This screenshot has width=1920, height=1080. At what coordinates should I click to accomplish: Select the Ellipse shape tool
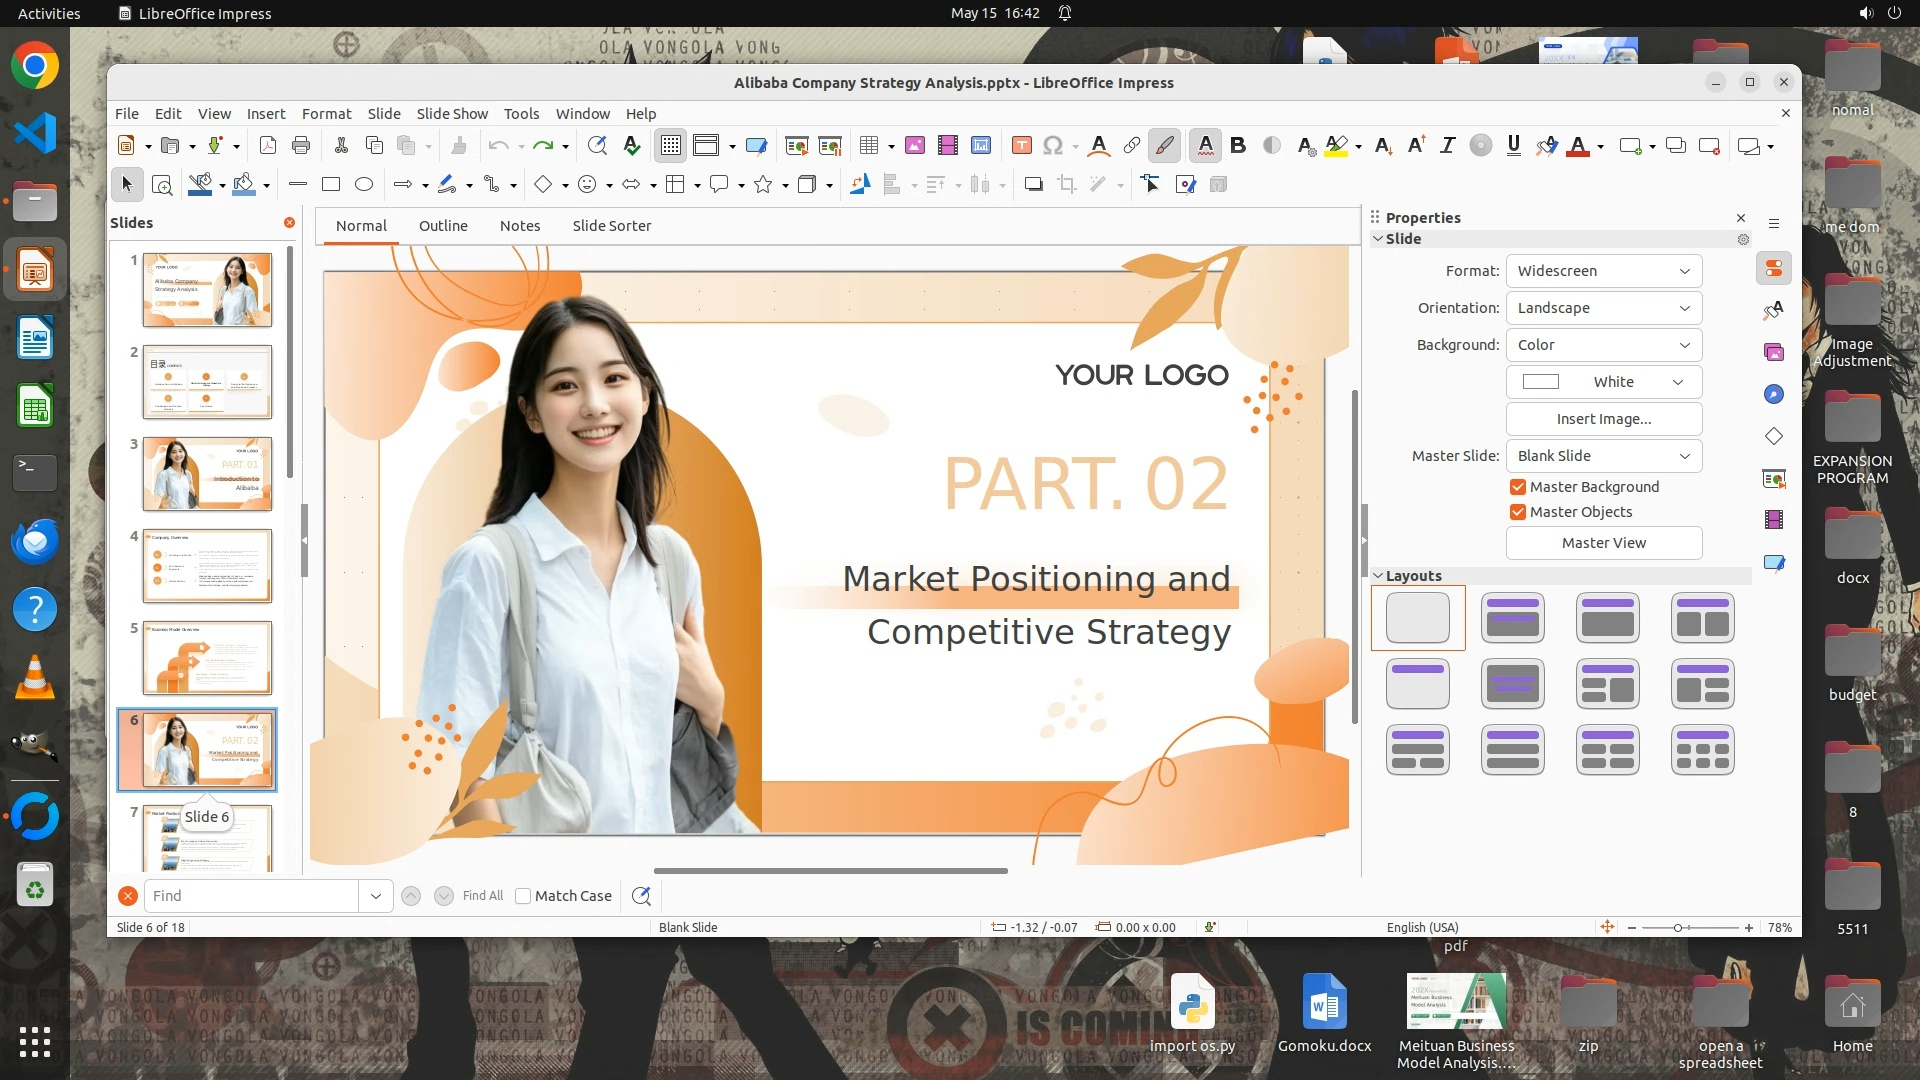point(364,184)
